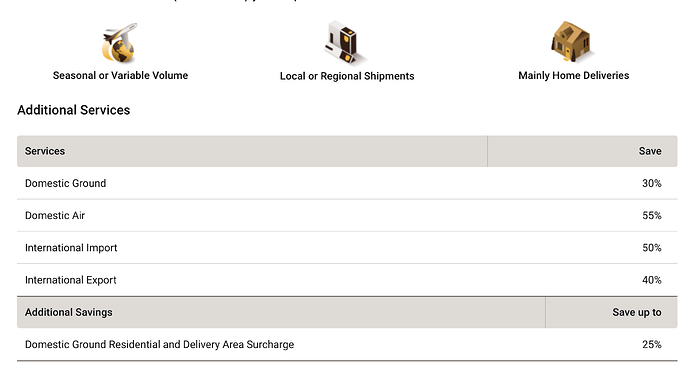Viewport: 690px width, 374px height.
Task: Click the Save column header
Action: click(582, 151)
